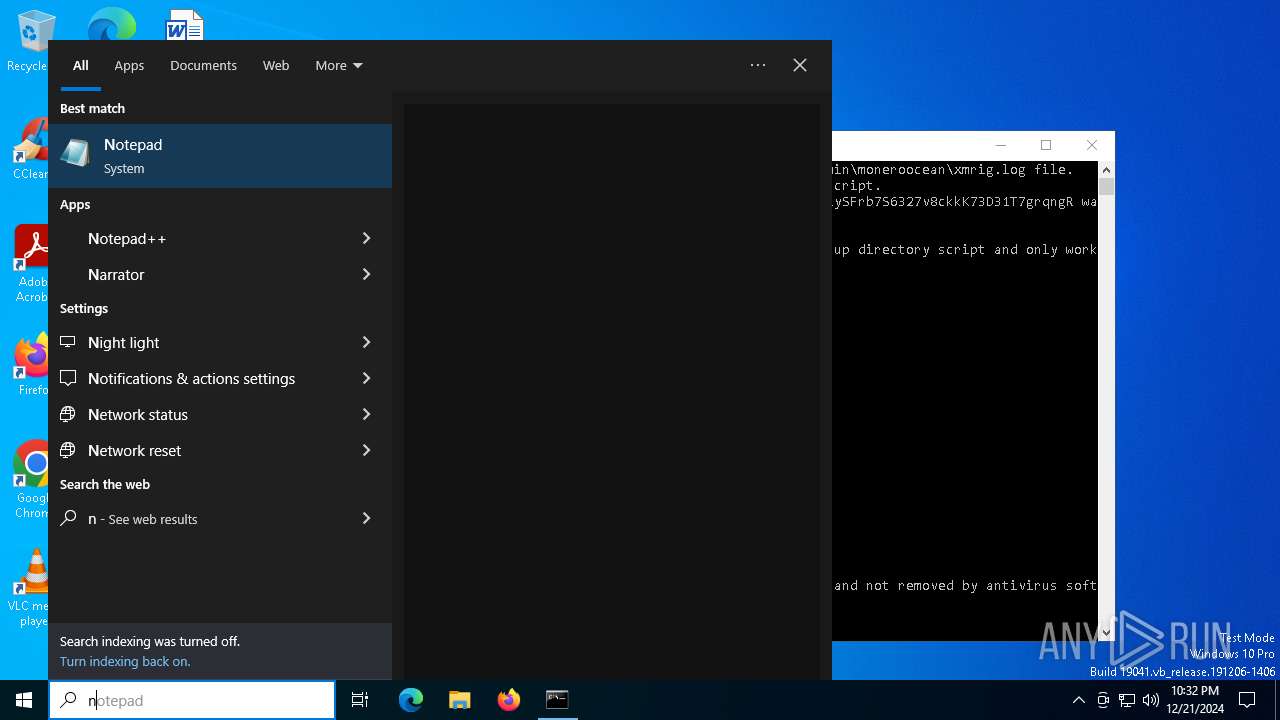
Task: Expand the Network status result arrow
Action: [366, 414]
